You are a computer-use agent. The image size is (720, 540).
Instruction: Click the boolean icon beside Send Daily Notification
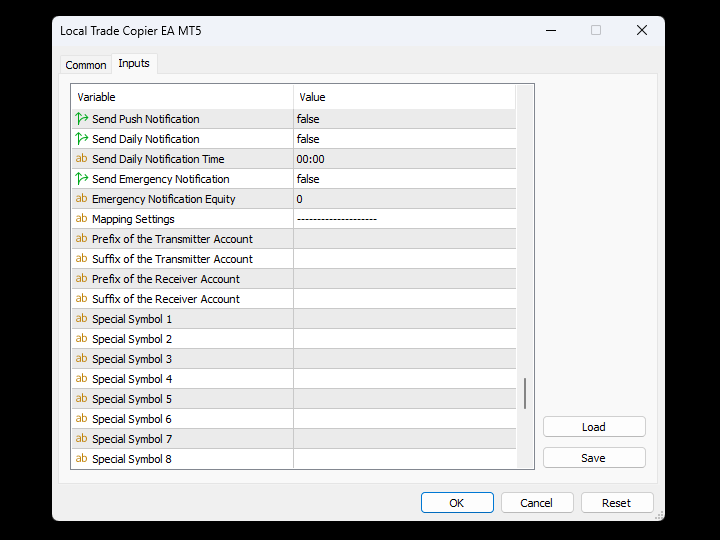click(82, 139)
